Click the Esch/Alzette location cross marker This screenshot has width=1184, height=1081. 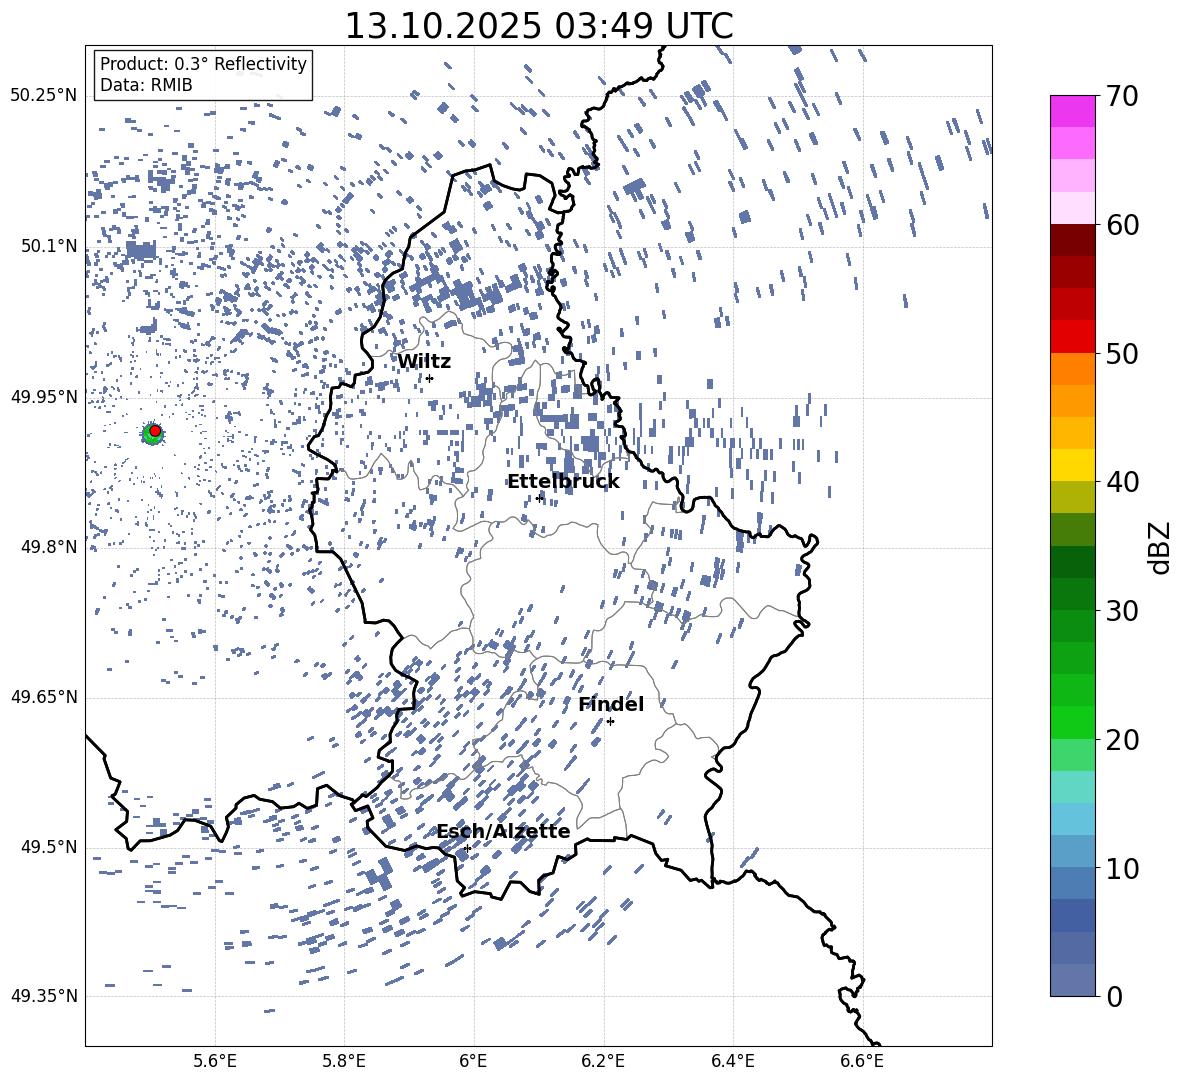coord(467,848)
